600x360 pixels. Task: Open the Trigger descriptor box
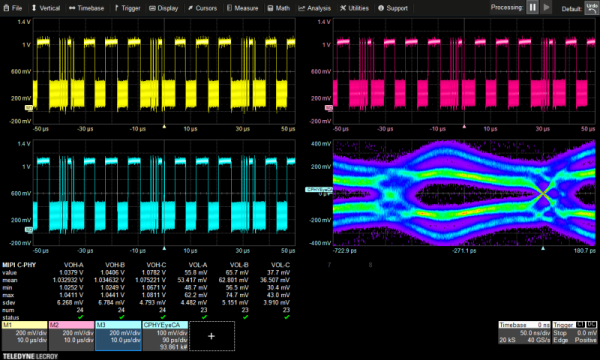[x=574, y=332]
